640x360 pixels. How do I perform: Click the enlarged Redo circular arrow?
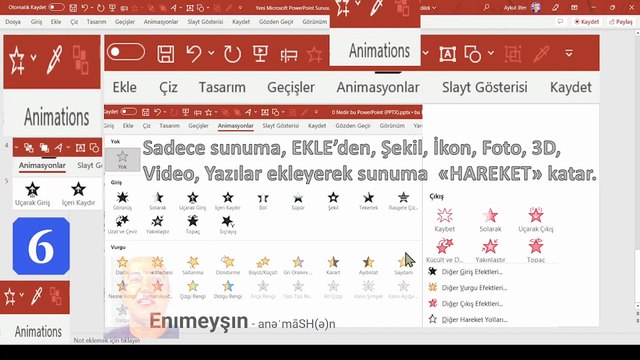point(232,53)
